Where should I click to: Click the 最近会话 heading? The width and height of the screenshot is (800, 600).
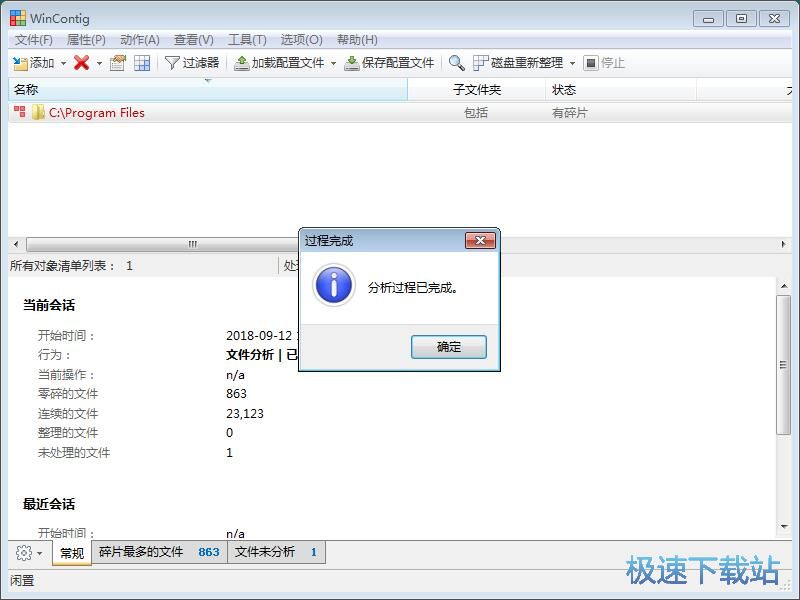point(49,504)
